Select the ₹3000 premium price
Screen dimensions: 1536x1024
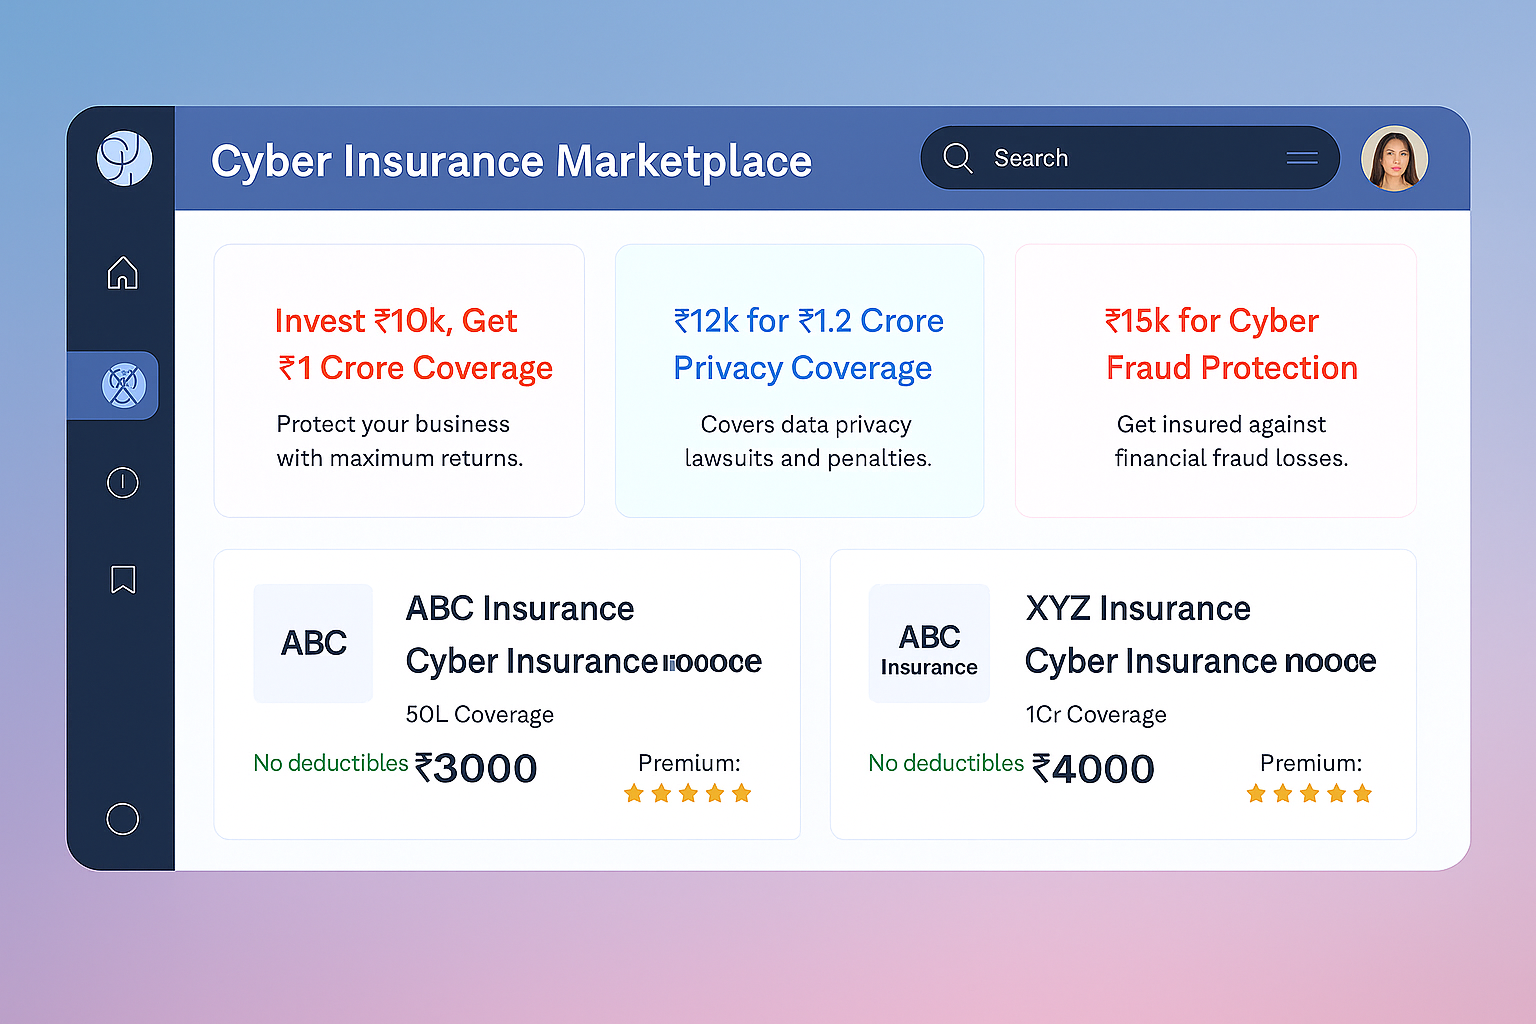tap(476, 768)
